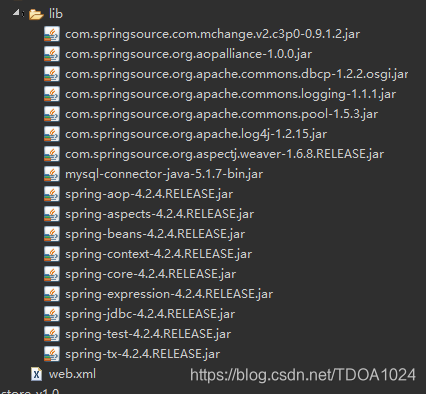Click jar icon for c3p0-0.9.1.2.jar
The width and height of the screenshot is (426, 394).
(52, 34)
